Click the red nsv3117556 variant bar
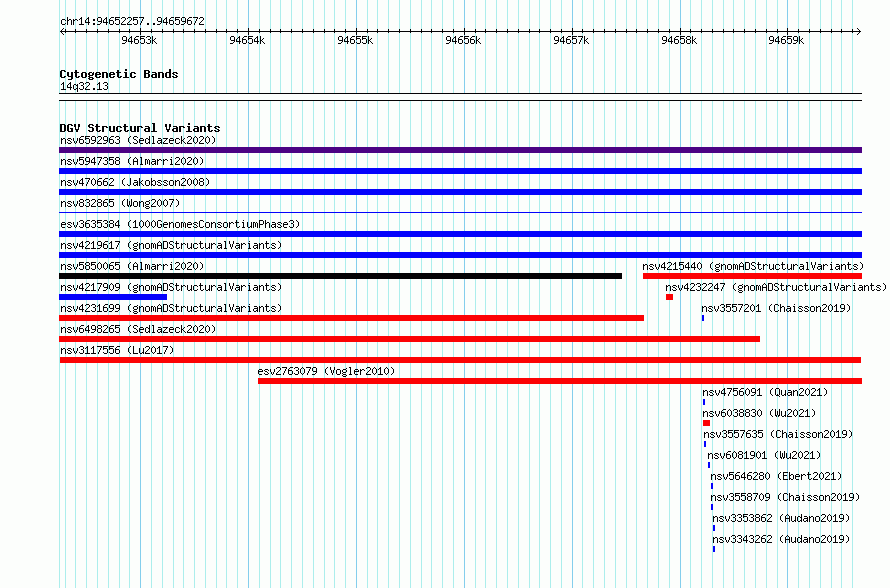Viewport: 890px width, 588px height. (x=460, y=360)
